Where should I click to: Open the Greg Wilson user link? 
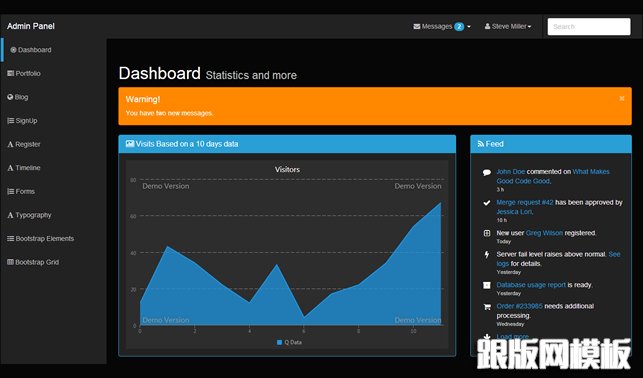tap(544, 233)
